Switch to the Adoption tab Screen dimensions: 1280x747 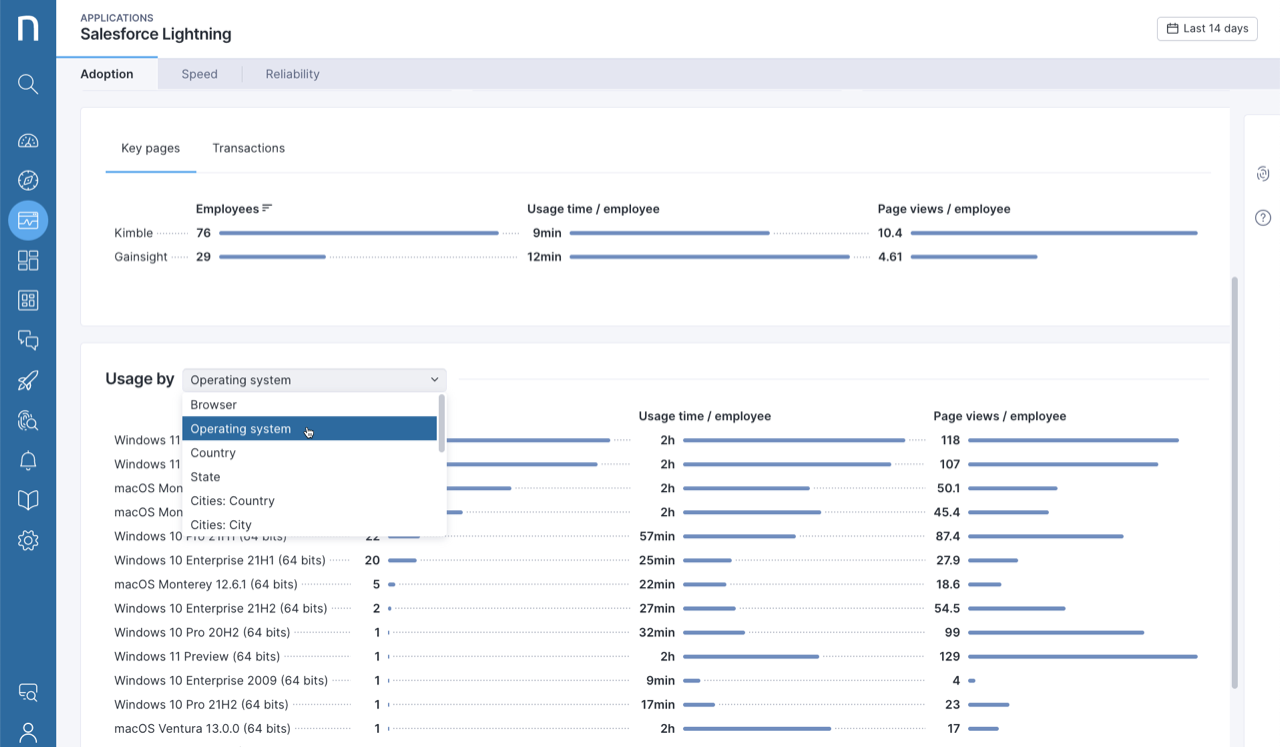click(x=107, y=74)
